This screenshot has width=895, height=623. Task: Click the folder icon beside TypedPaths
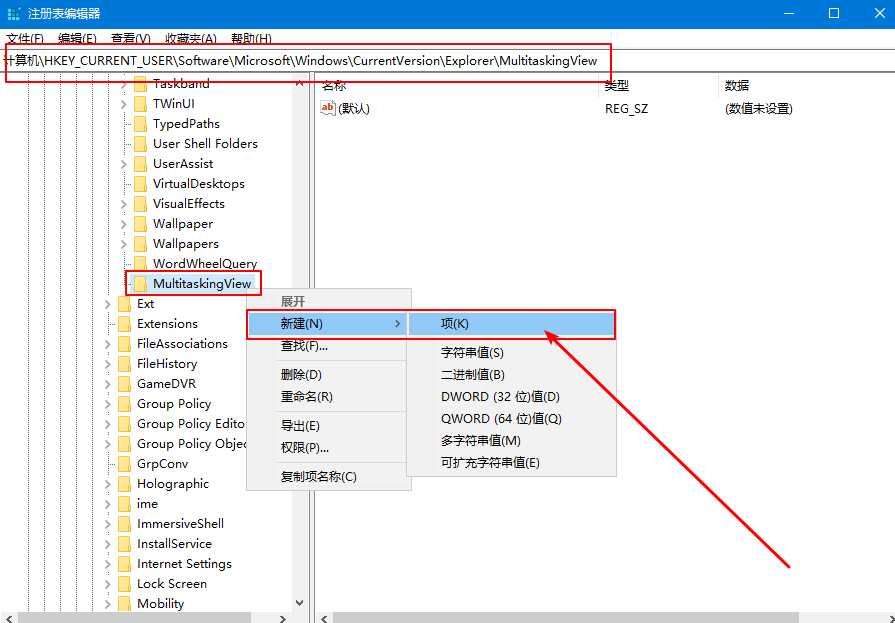[140, 124]
